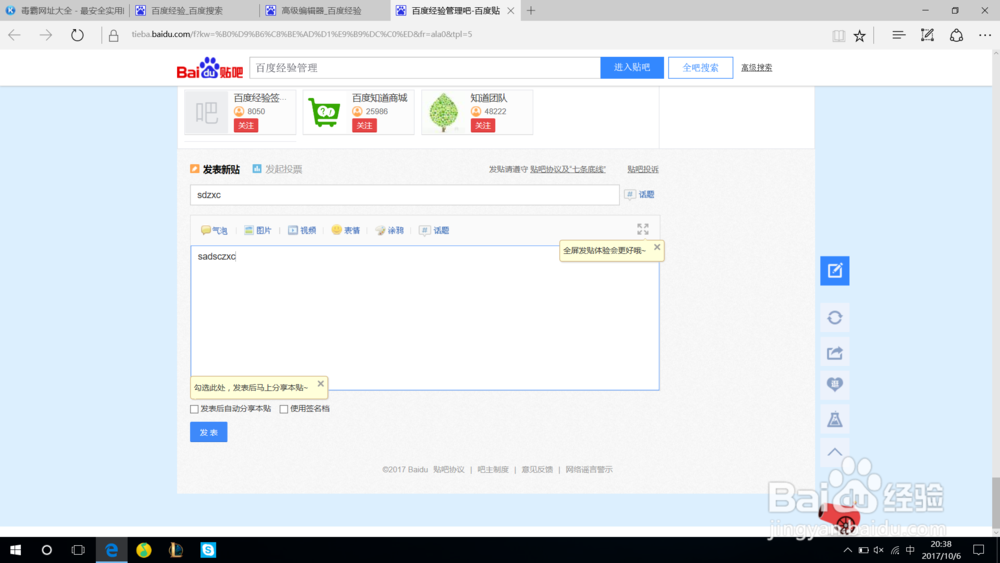Viewport: 1000px width, 563px height.
Task: Click the sidebar flask lab icon
Action: pos(835,419)
